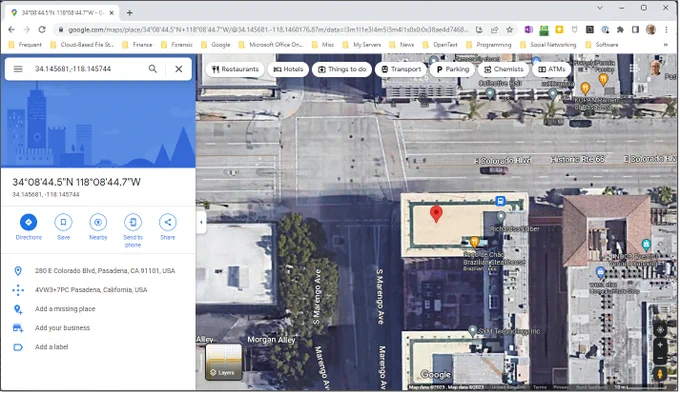Viewport: 680px width, 394px height.
Task: Open the Chrome profile avatar
Action: [651, 29]
